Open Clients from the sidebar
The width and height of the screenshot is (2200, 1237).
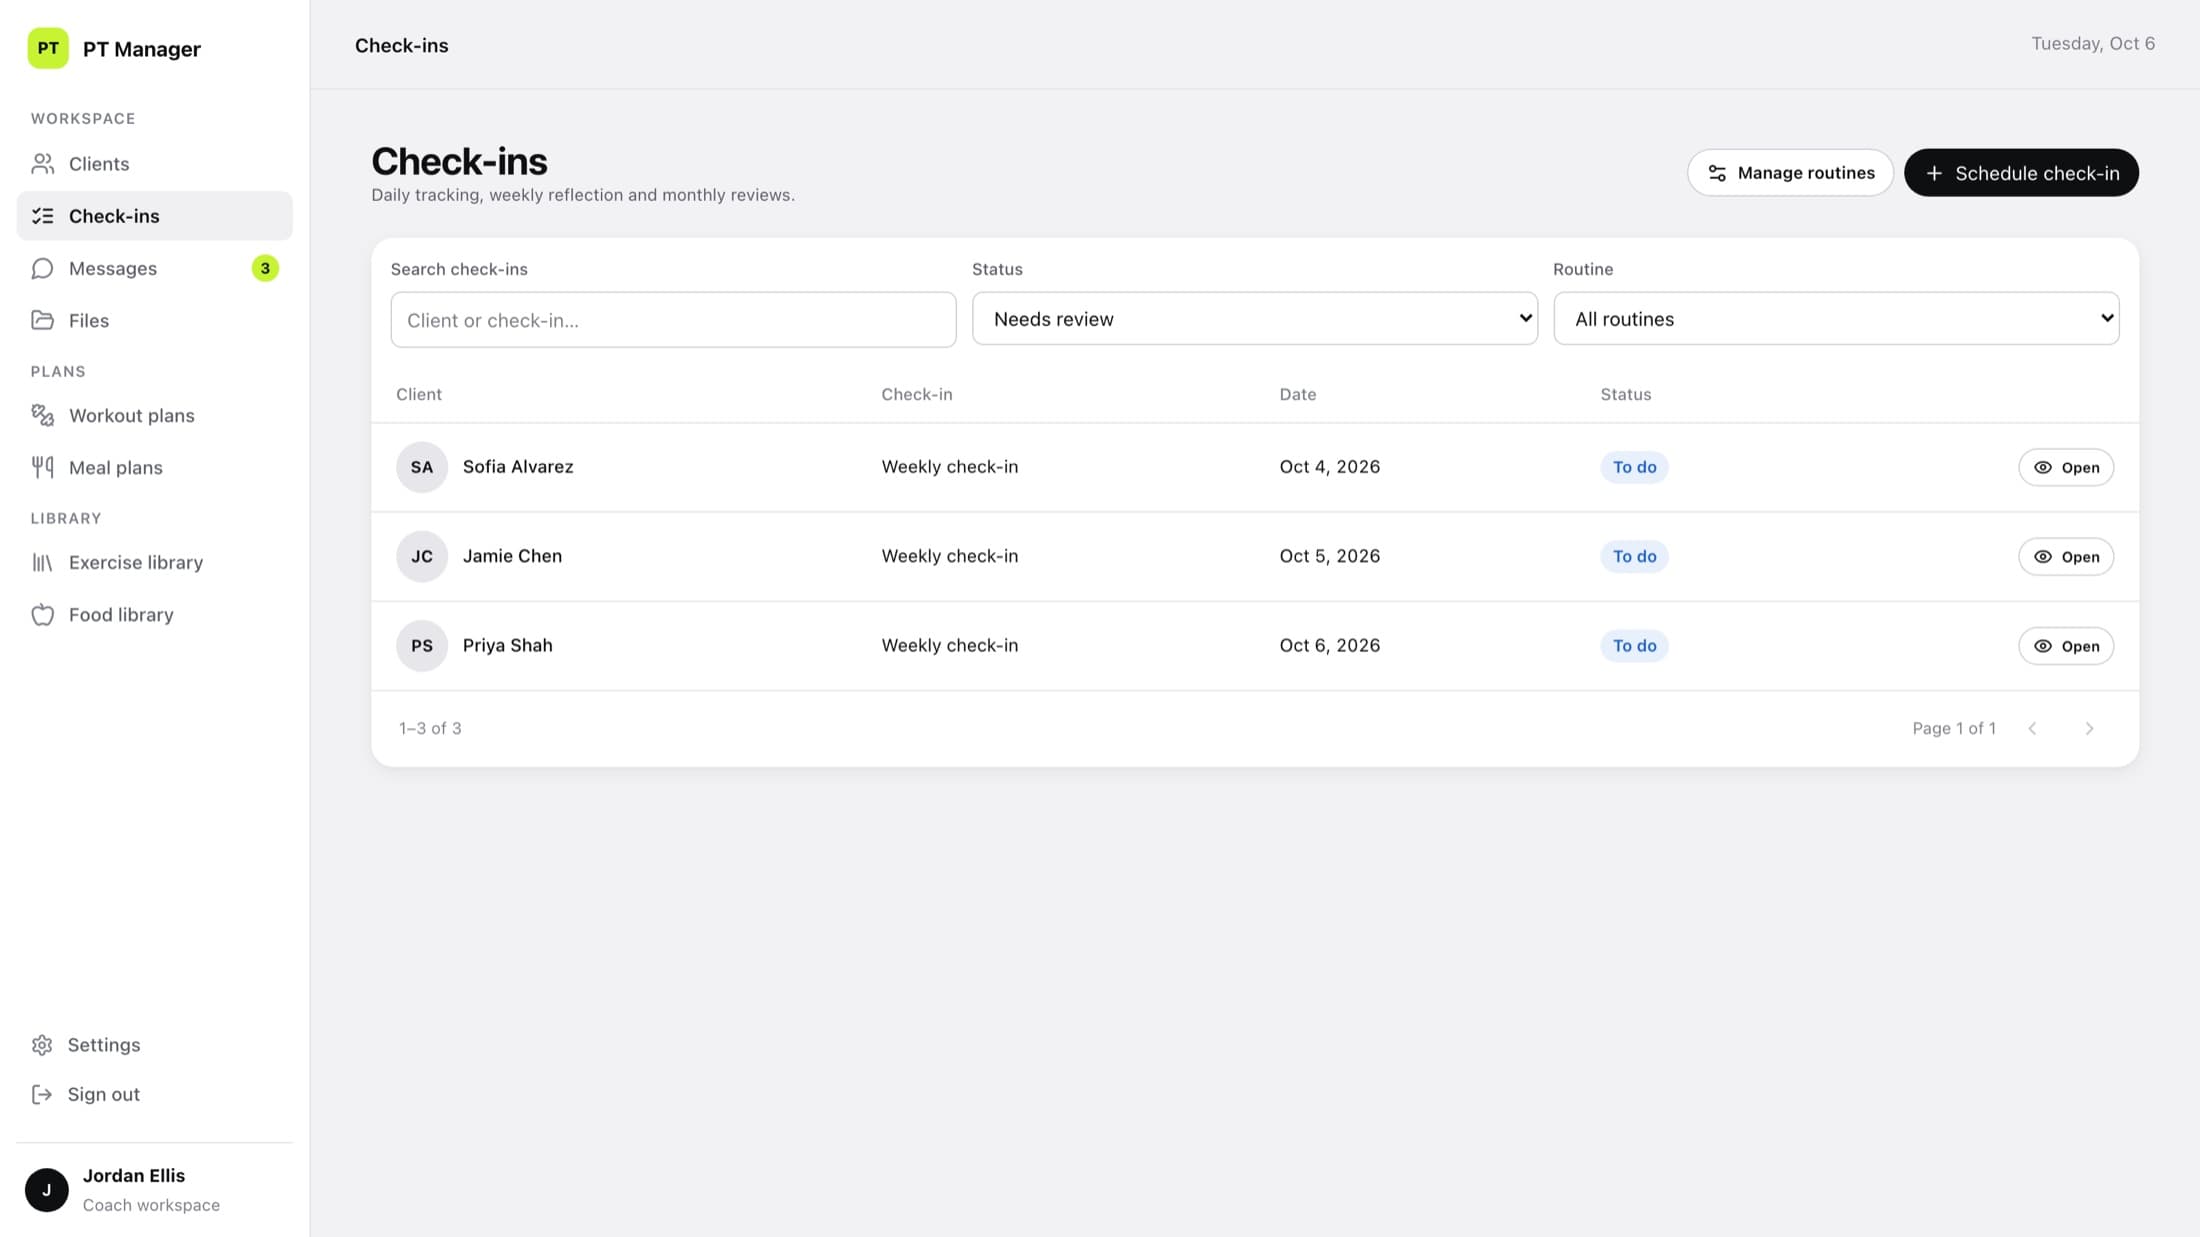(x=154, y=164)
